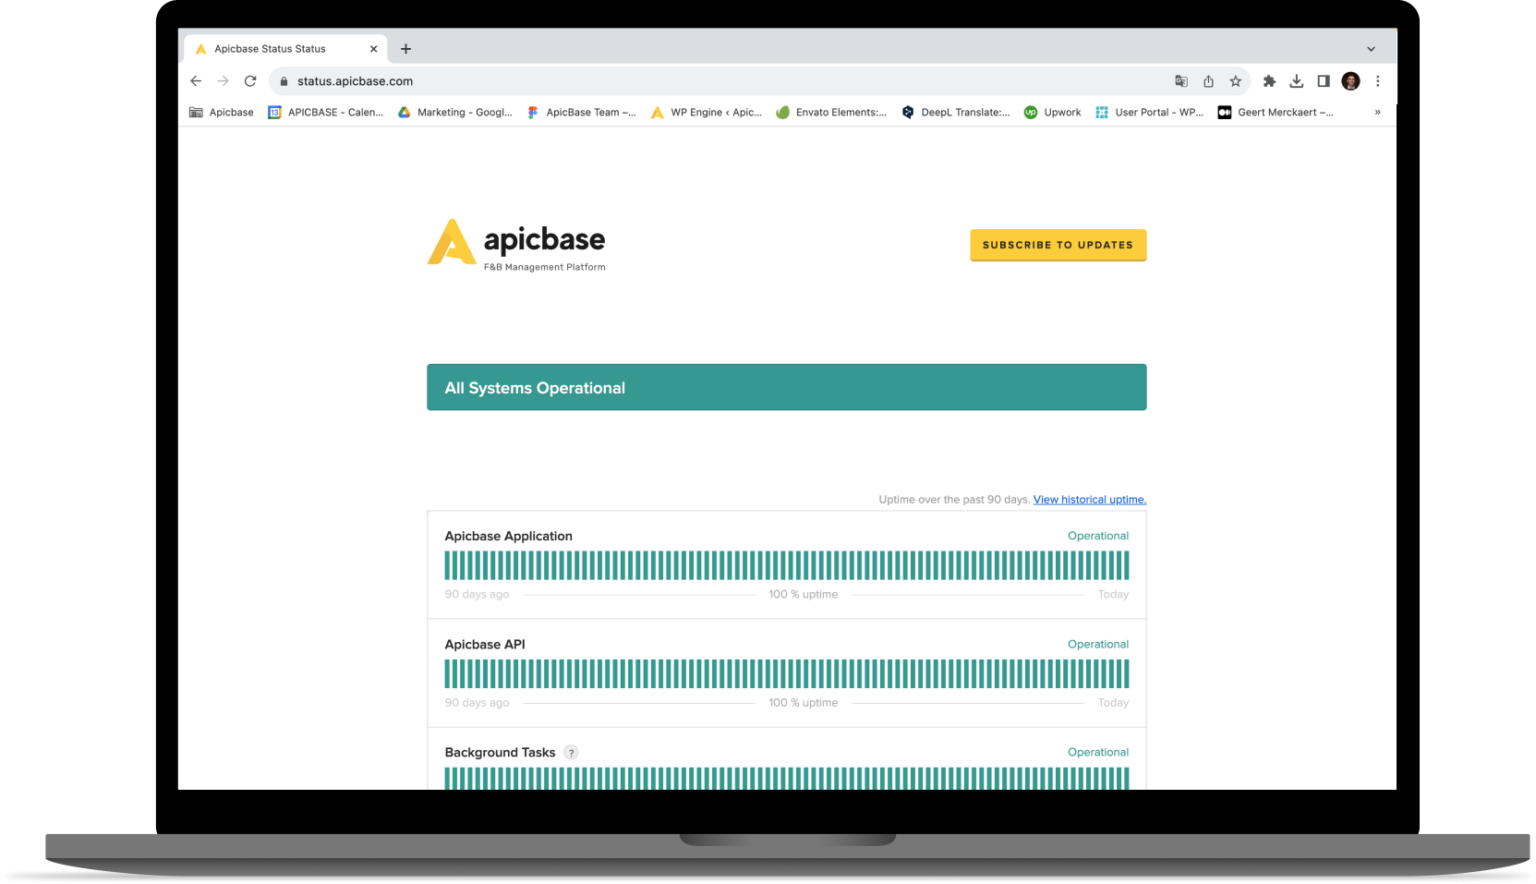
Task: Open the downloads icon in the toolbar
Action: click(1296, 81)
